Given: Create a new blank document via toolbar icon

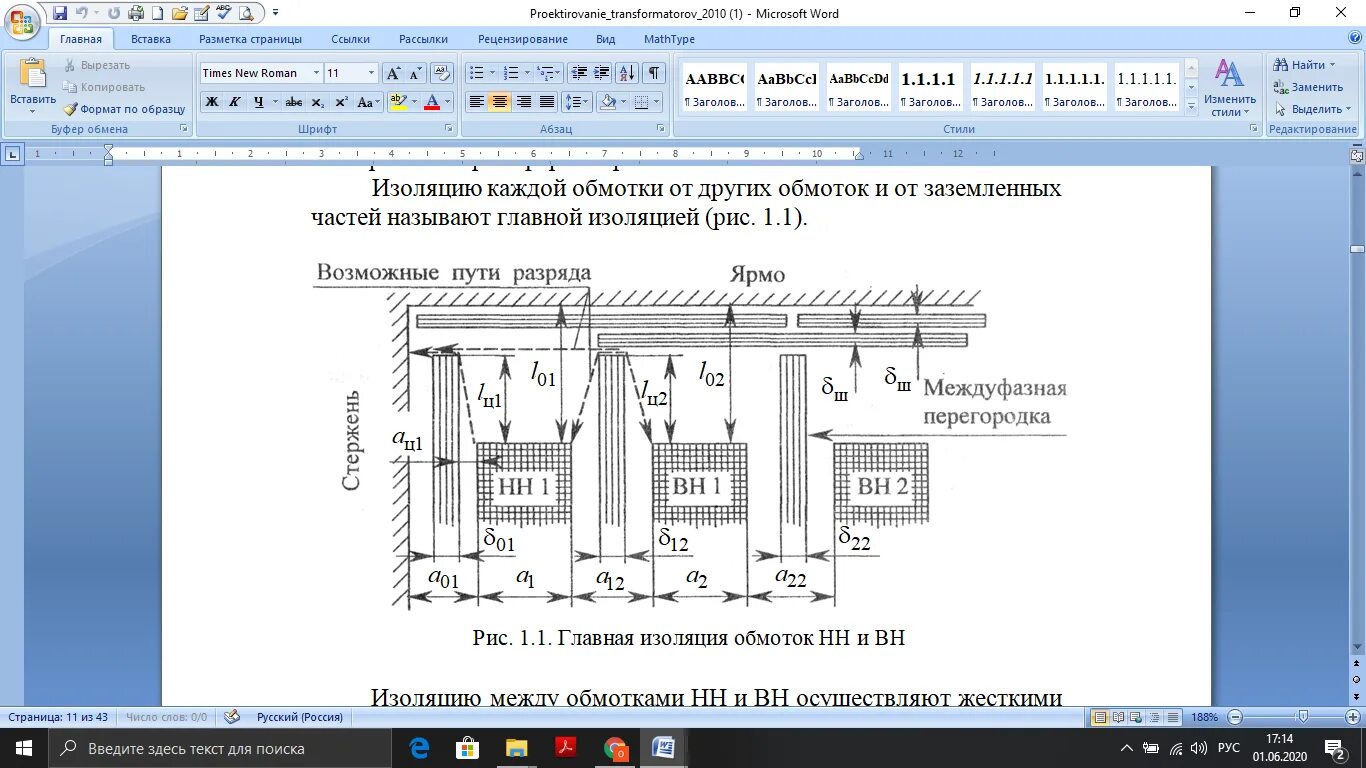Looking at the screenshot, I should coord(158,13).
